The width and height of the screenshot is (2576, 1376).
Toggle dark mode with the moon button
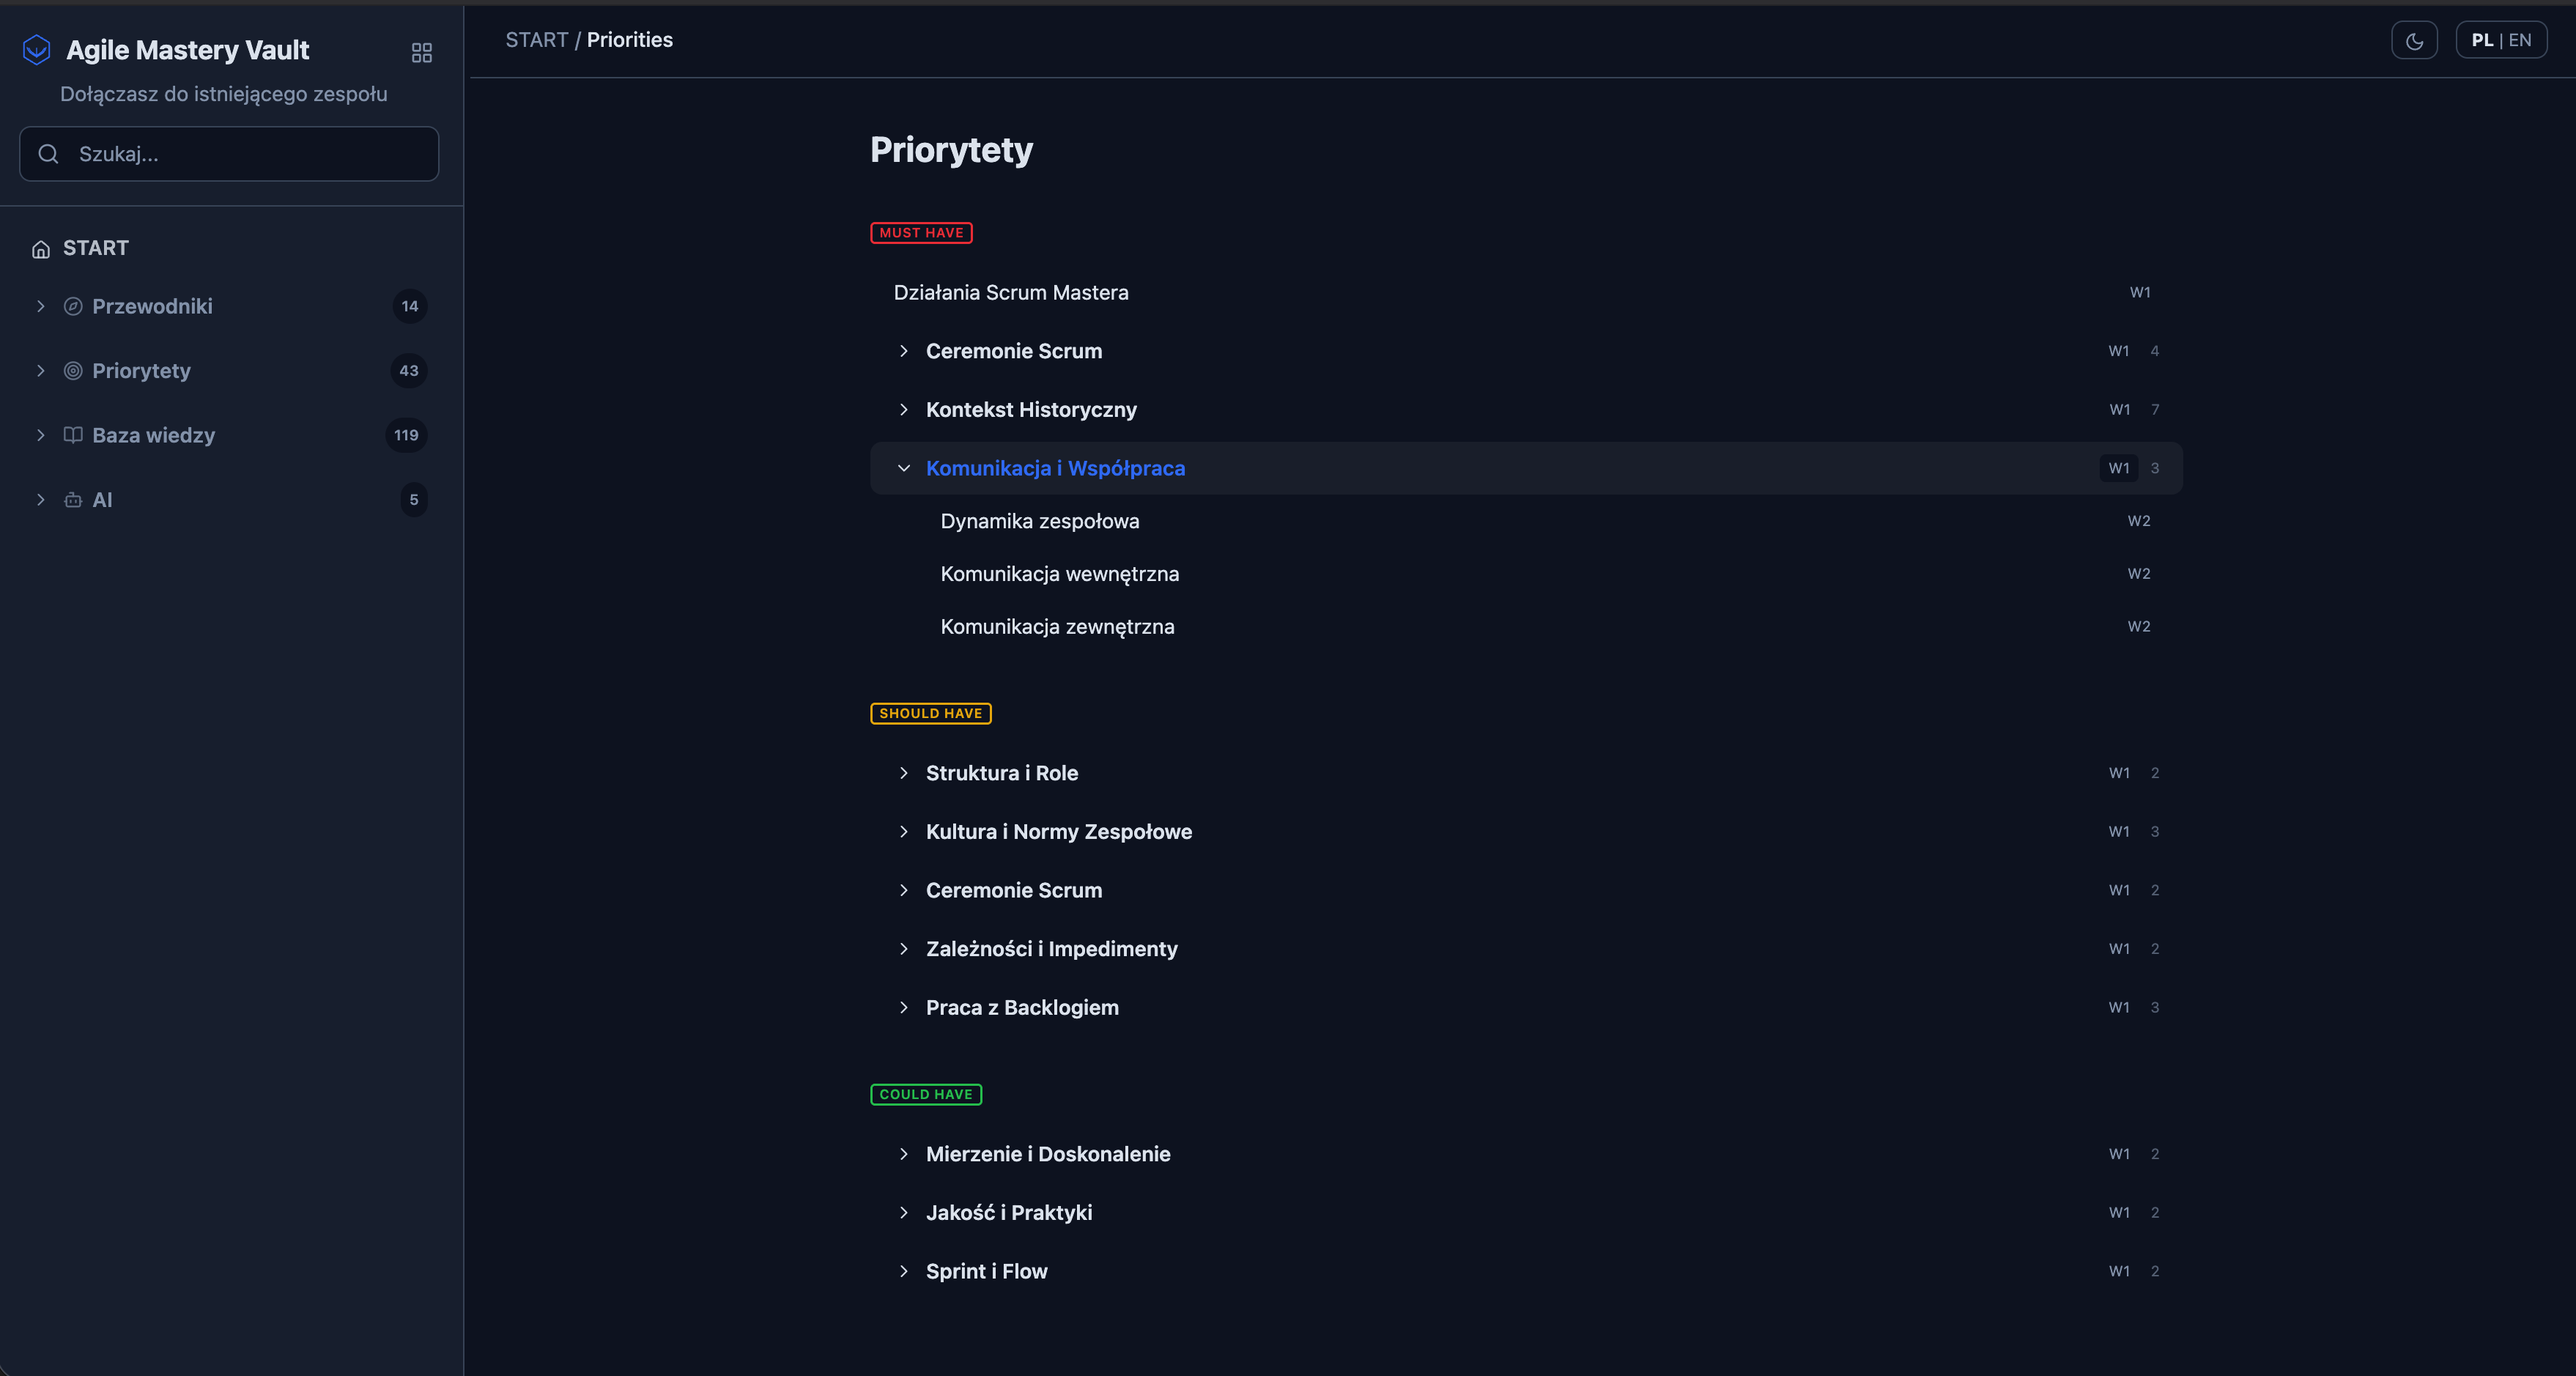coord(2414,41)
